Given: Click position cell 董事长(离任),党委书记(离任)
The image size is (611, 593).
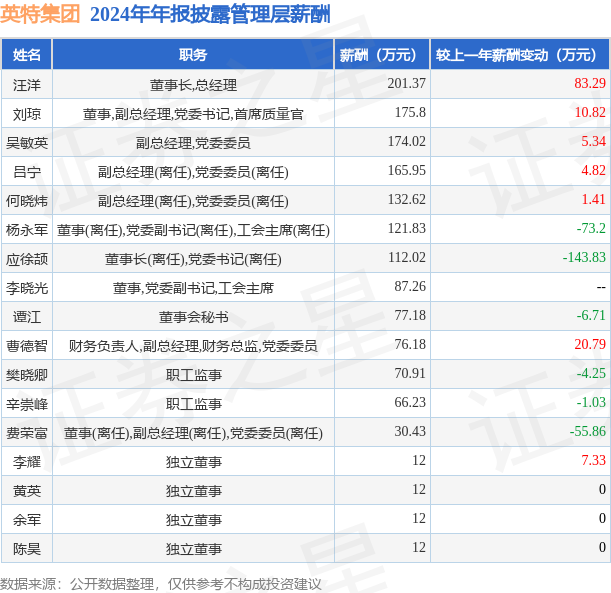Looking at the screenshot, I should (193, 259).
